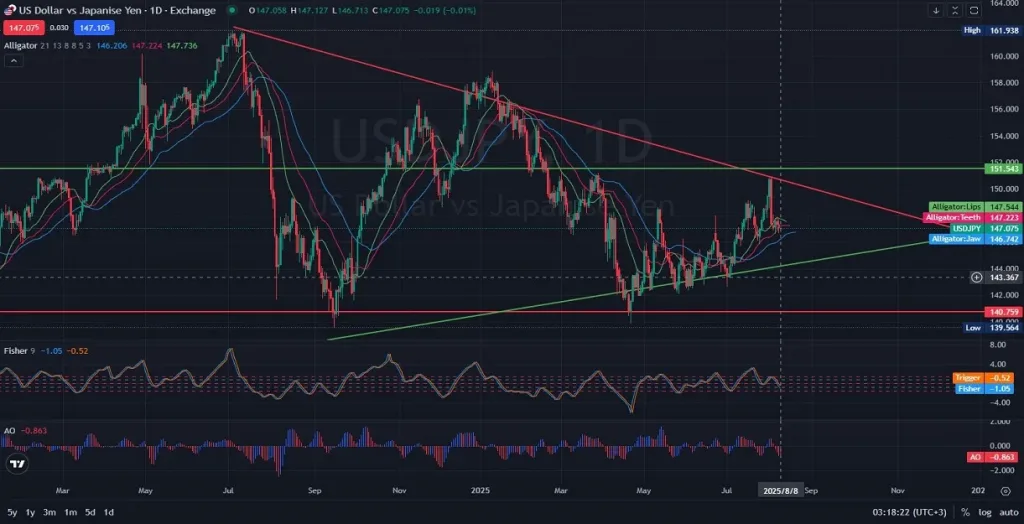Image resolution: width=1024 pixels, height=524 pixels.
Task: Select the 5d time range
Action: (90, 512)
